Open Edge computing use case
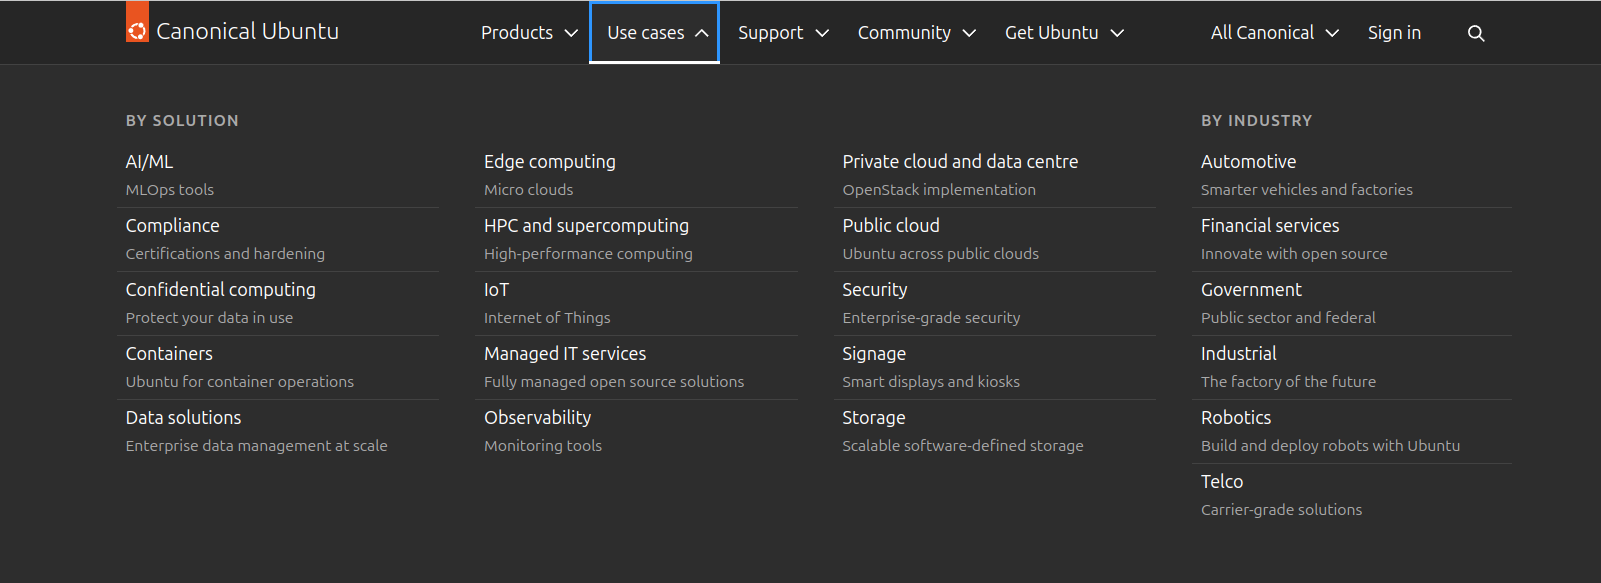The height and width of the screenshot is (583, 1601). 549,162
